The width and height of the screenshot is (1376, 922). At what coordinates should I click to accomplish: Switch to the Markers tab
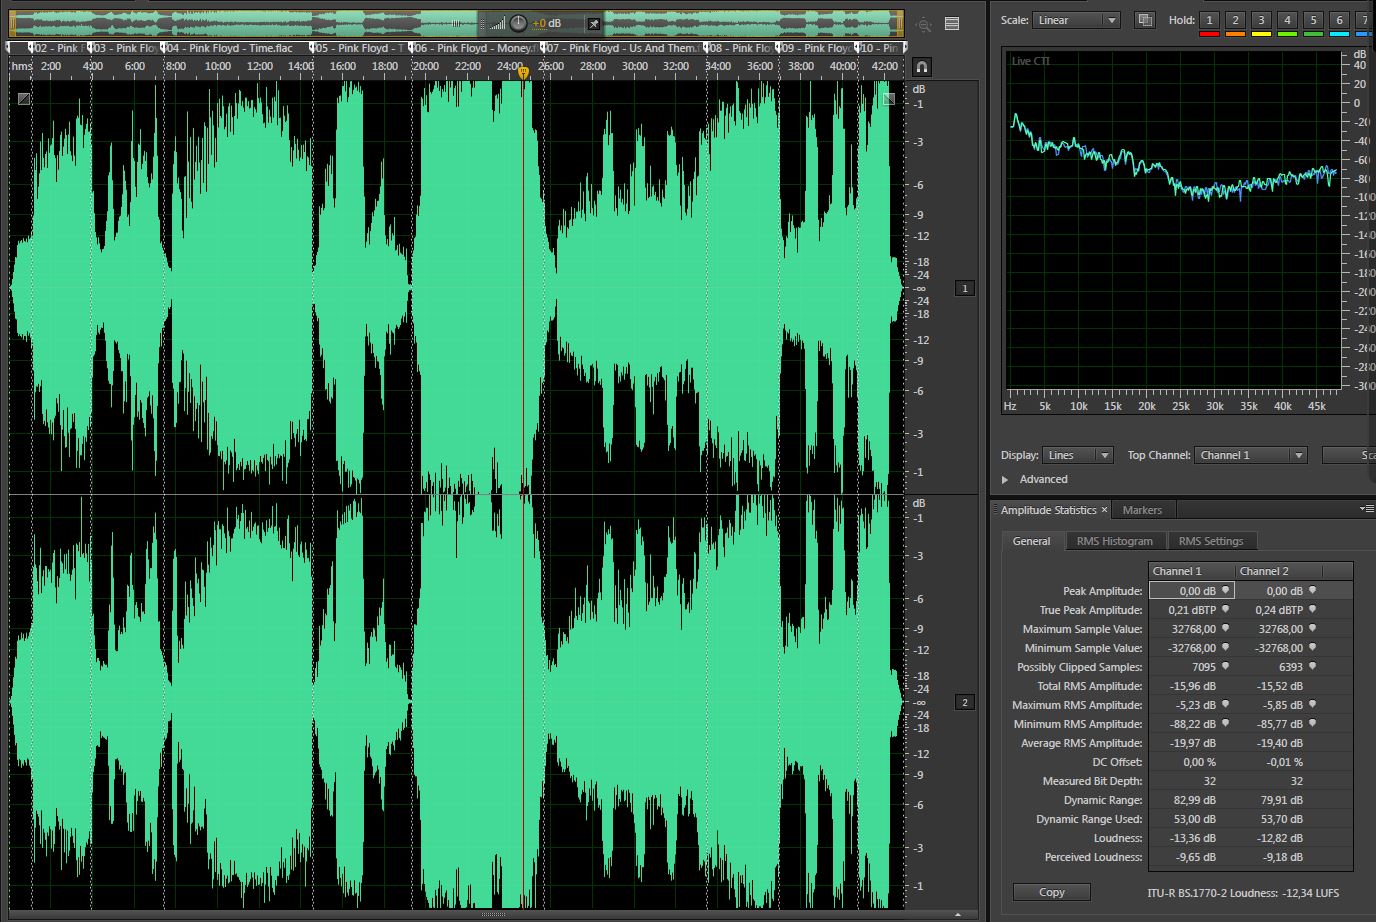tap(1142, 510)
